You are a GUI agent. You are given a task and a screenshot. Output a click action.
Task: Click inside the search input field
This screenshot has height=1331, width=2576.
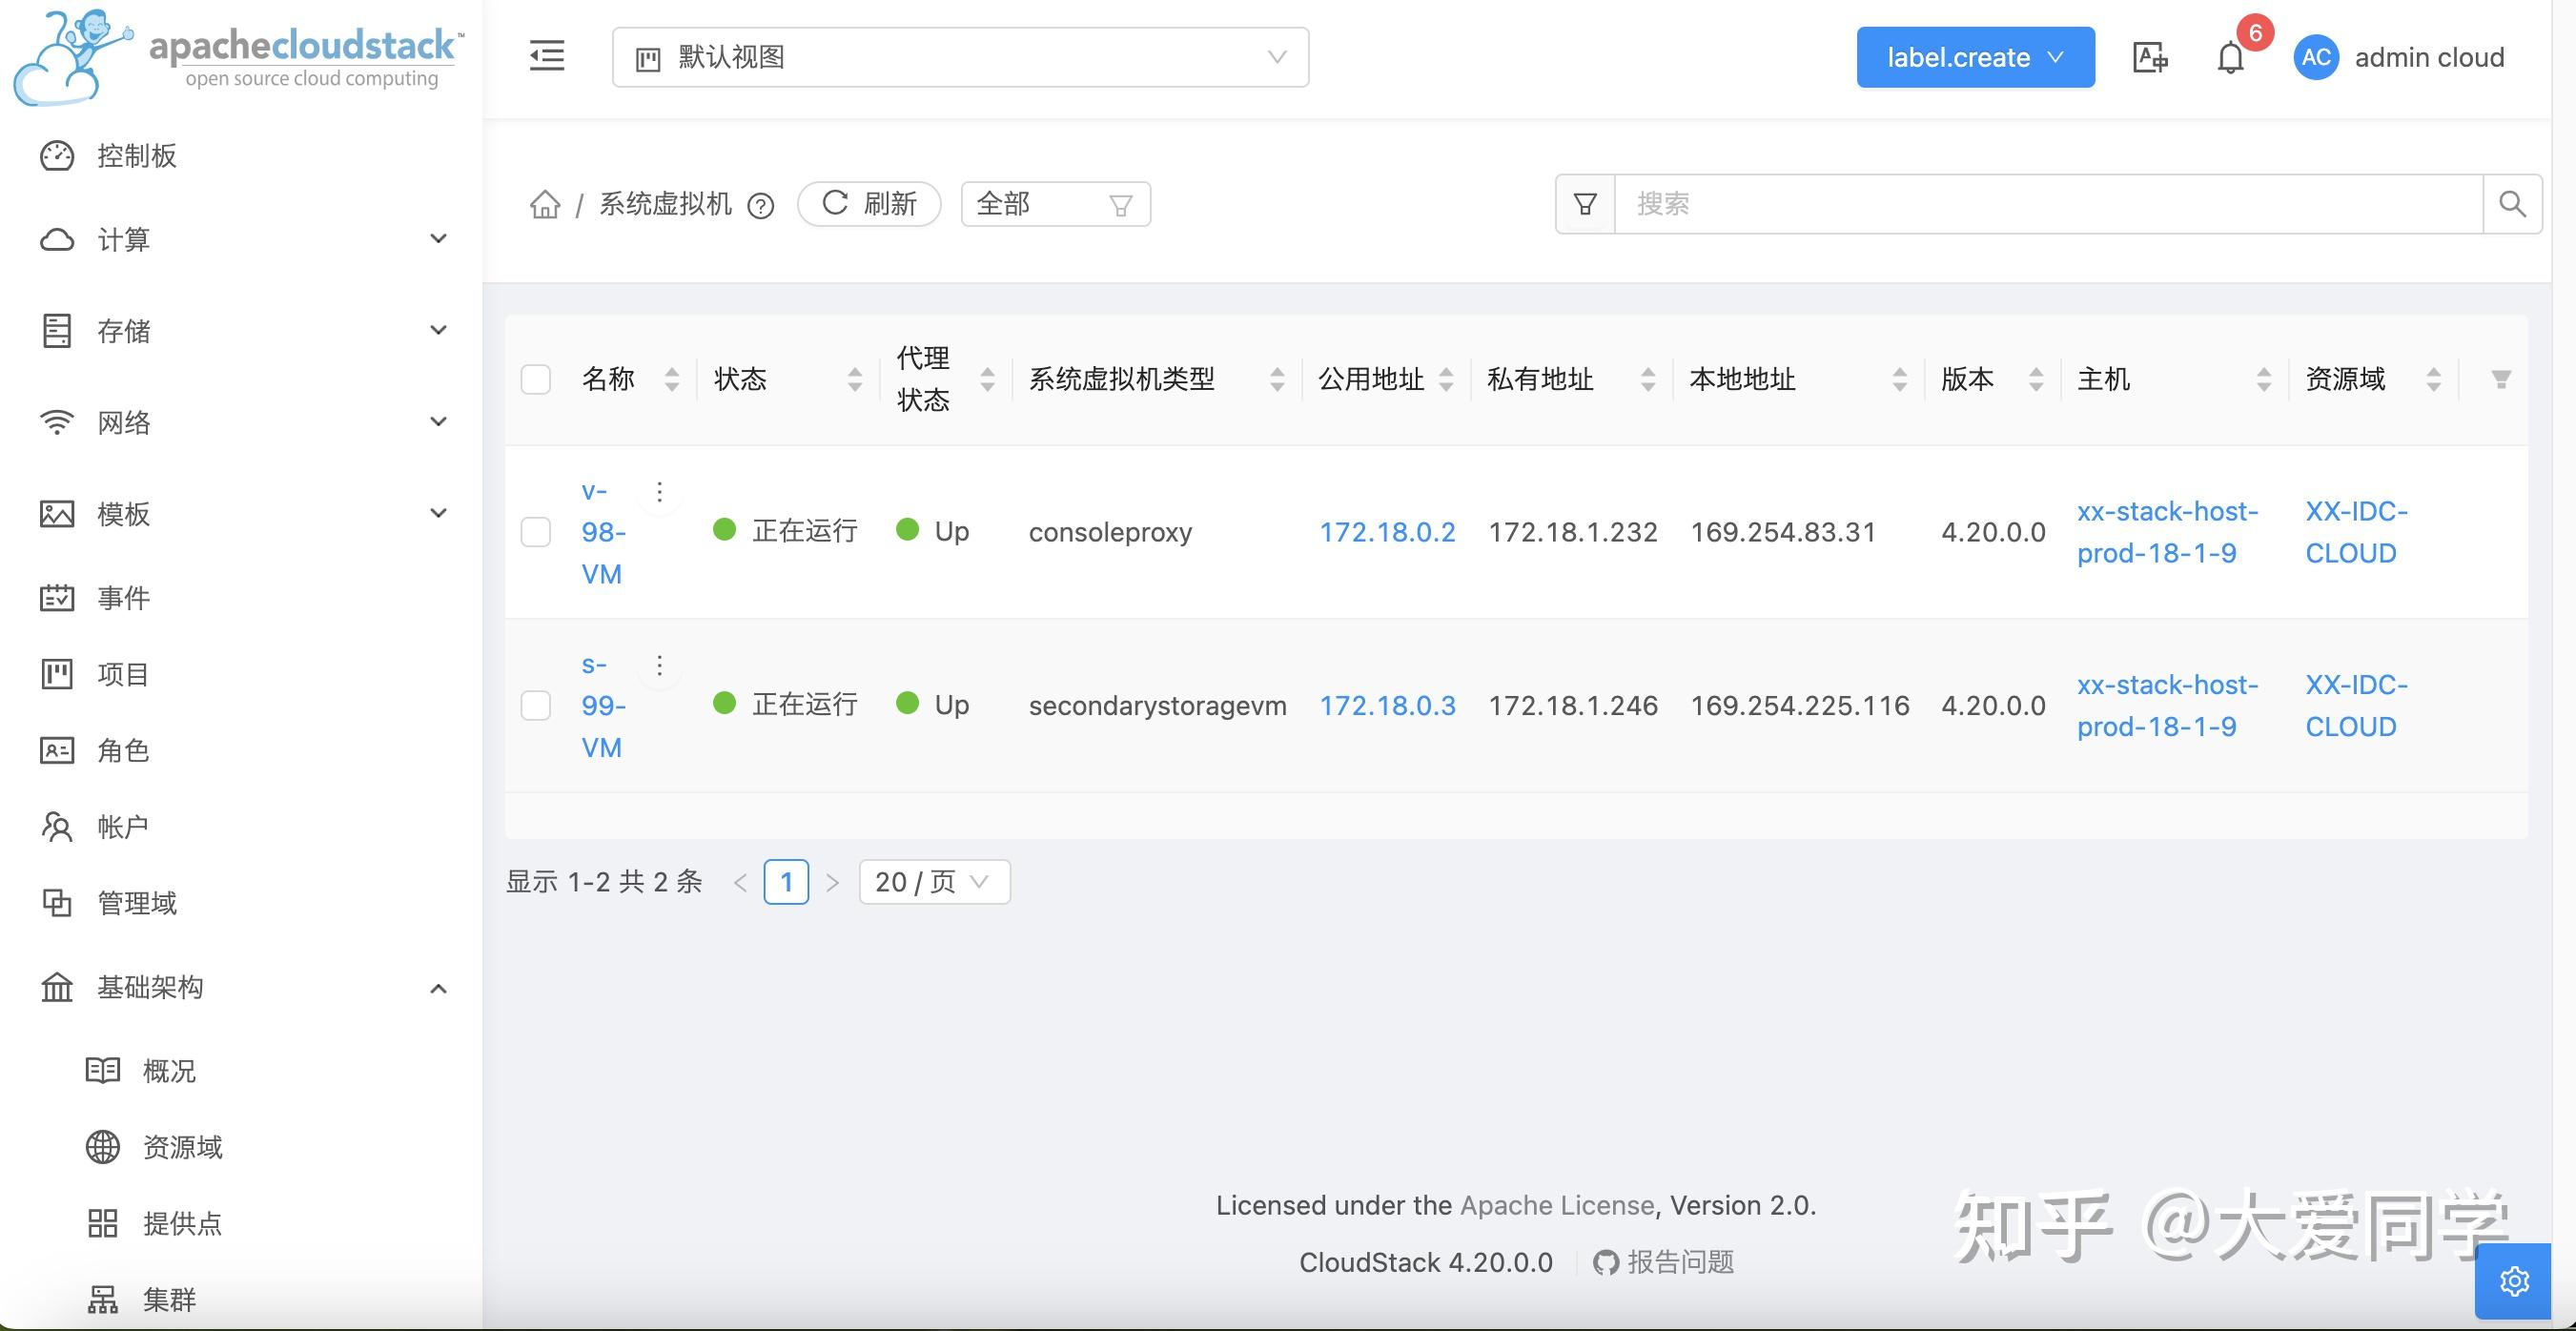(x=2000, y=203)
